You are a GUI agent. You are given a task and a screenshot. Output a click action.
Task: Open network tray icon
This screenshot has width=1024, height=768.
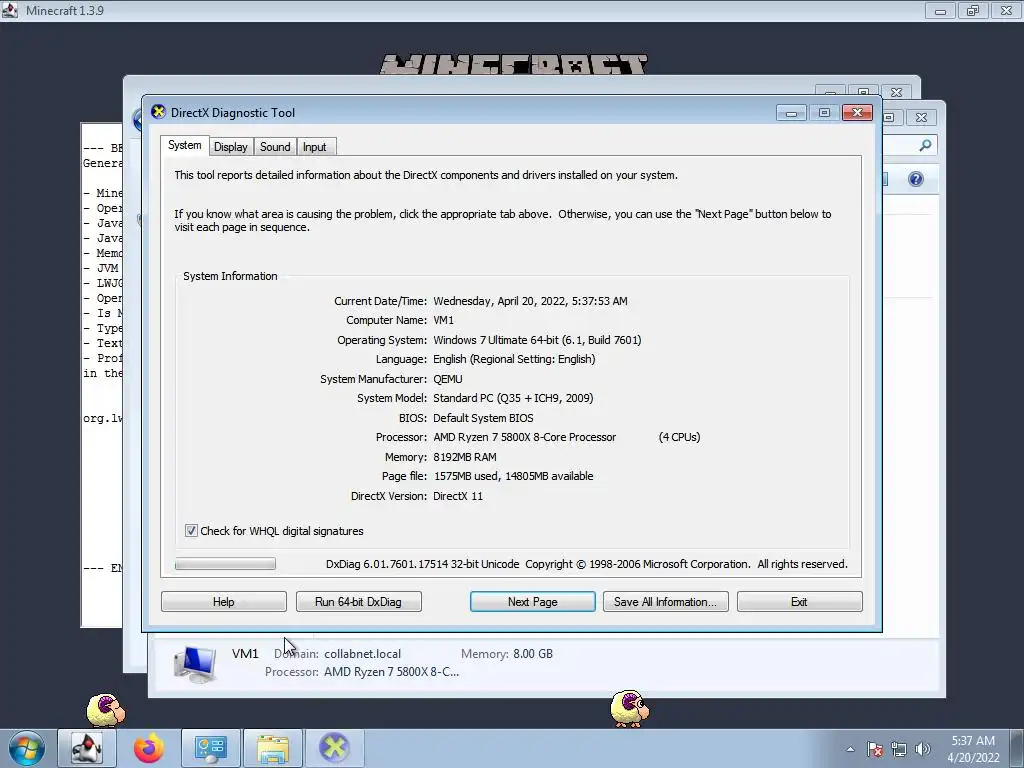(899, 749)
